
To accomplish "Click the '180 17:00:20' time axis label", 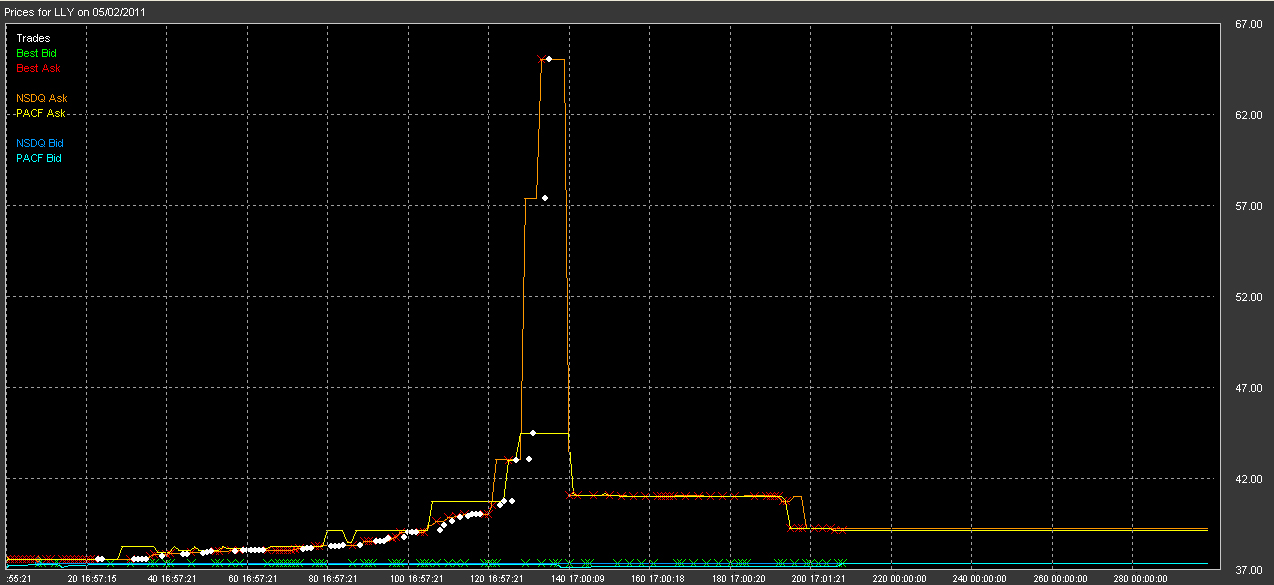I will [739, 578].
